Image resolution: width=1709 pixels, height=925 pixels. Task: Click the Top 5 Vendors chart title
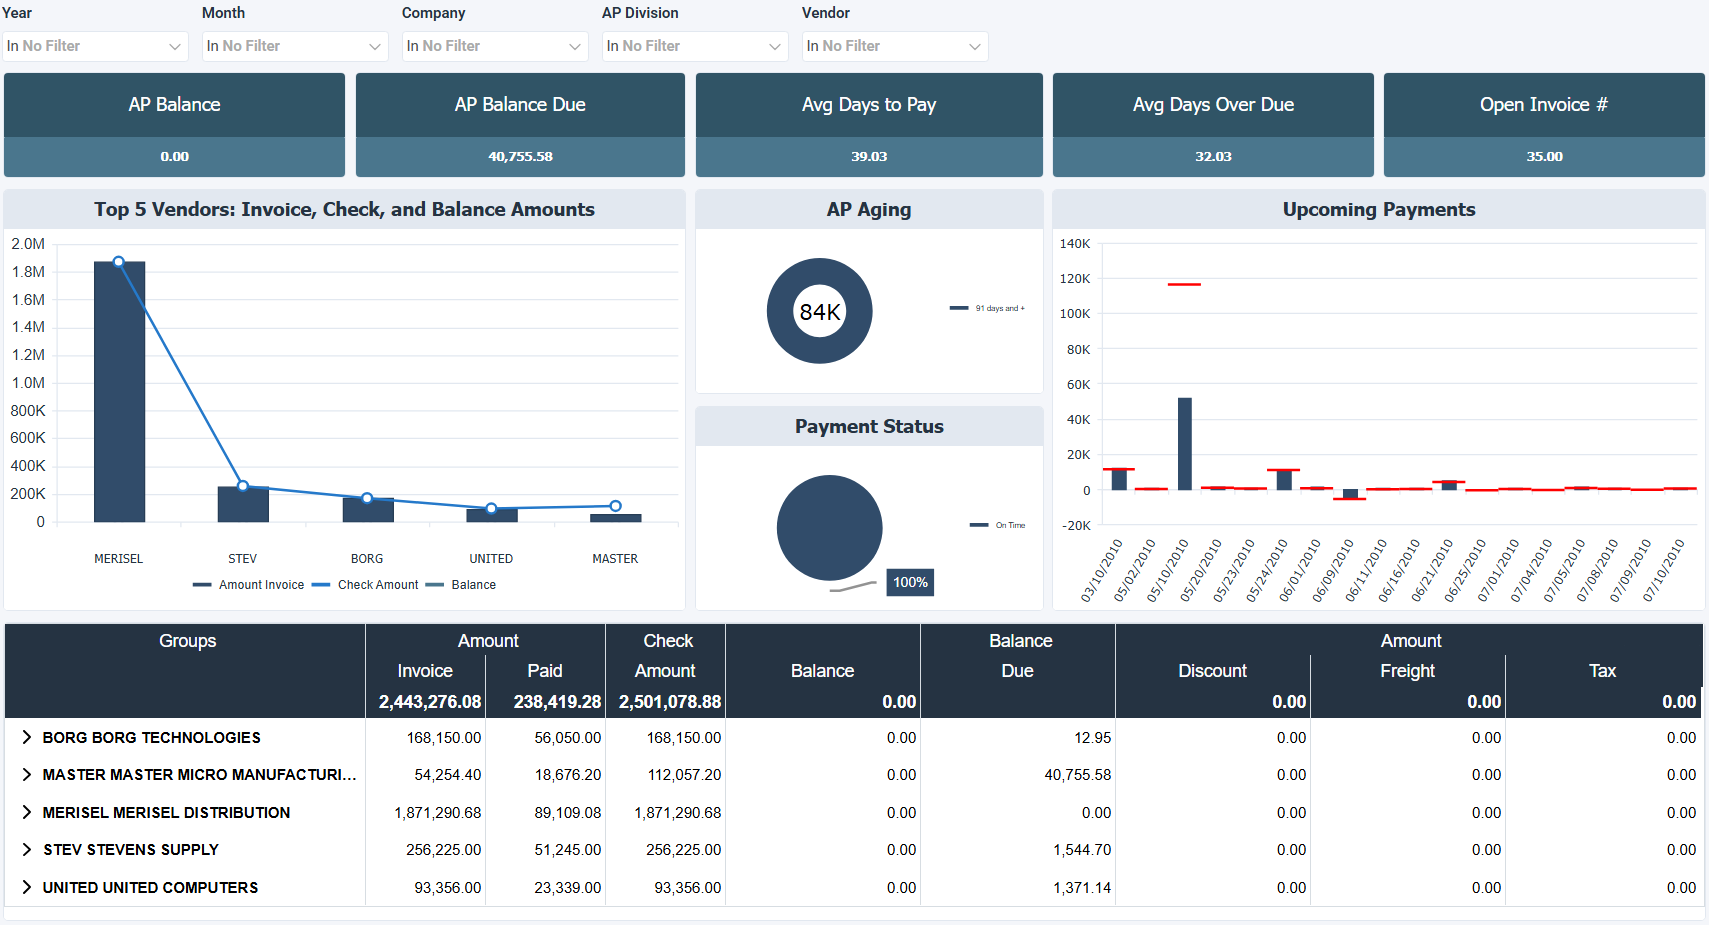tap(344, 209)
